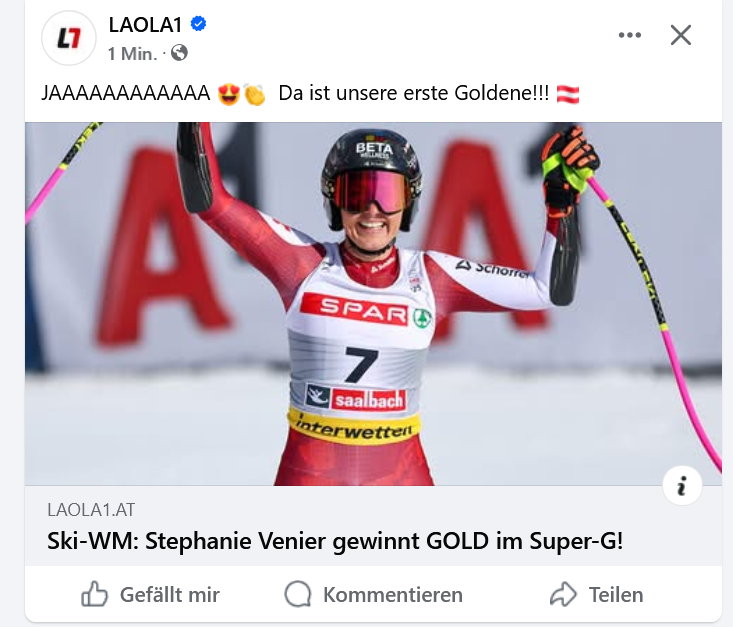Image resolution: width=733 pixels, height=627 pixels.
Task: Click the Austrian flag emoji
Action: point(568,94)
